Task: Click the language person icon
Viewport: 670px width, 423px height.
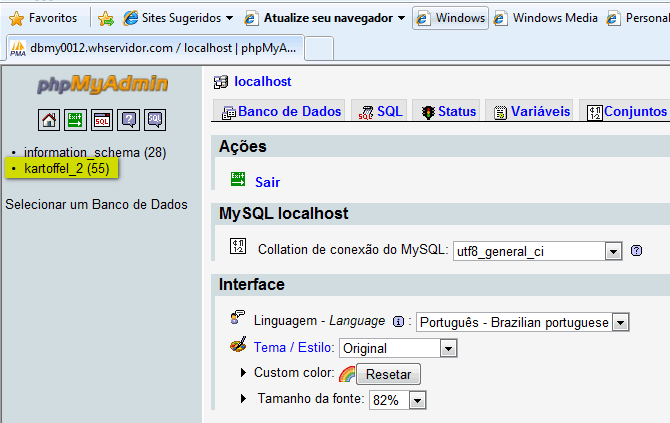Action: click(x=238, y=317)
